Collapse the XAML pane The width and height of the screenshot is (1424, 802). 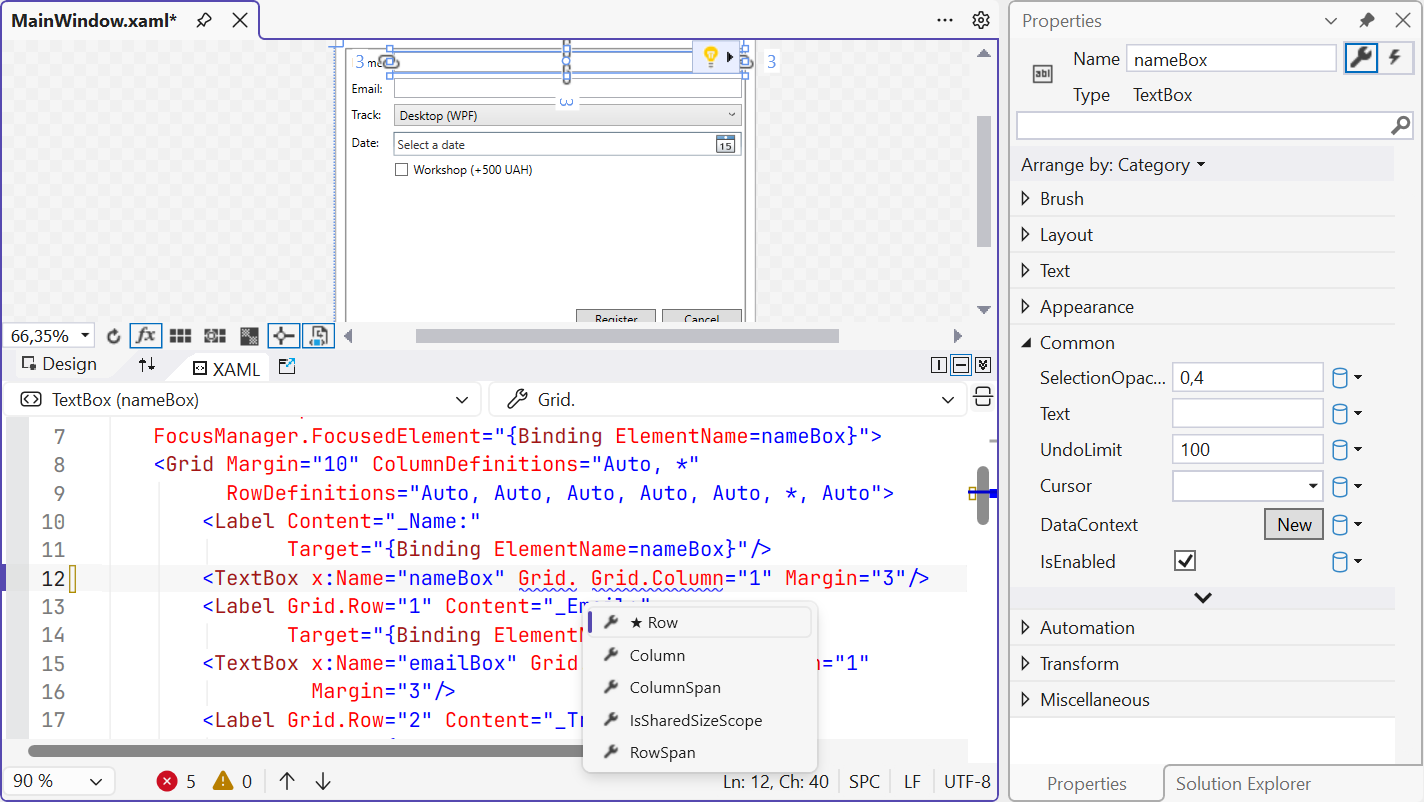(x=982, y=365)
